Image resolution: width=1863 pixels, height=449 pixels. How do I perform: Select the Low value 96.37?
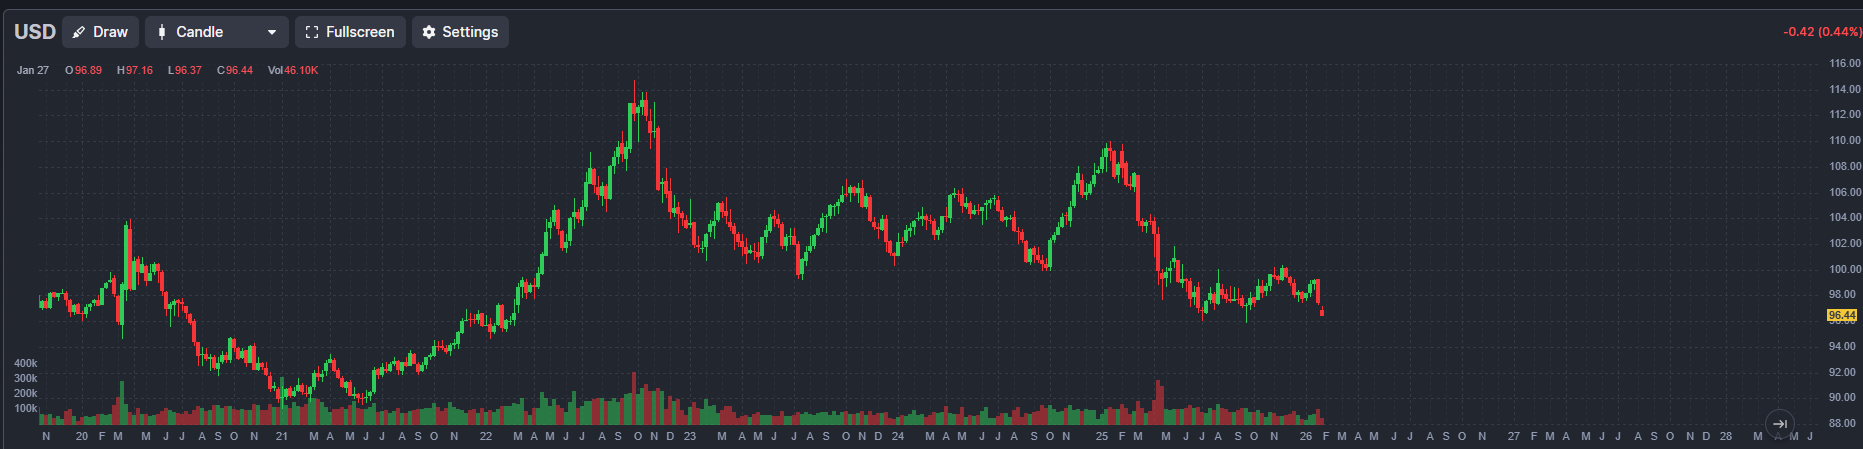coord(188,70)
